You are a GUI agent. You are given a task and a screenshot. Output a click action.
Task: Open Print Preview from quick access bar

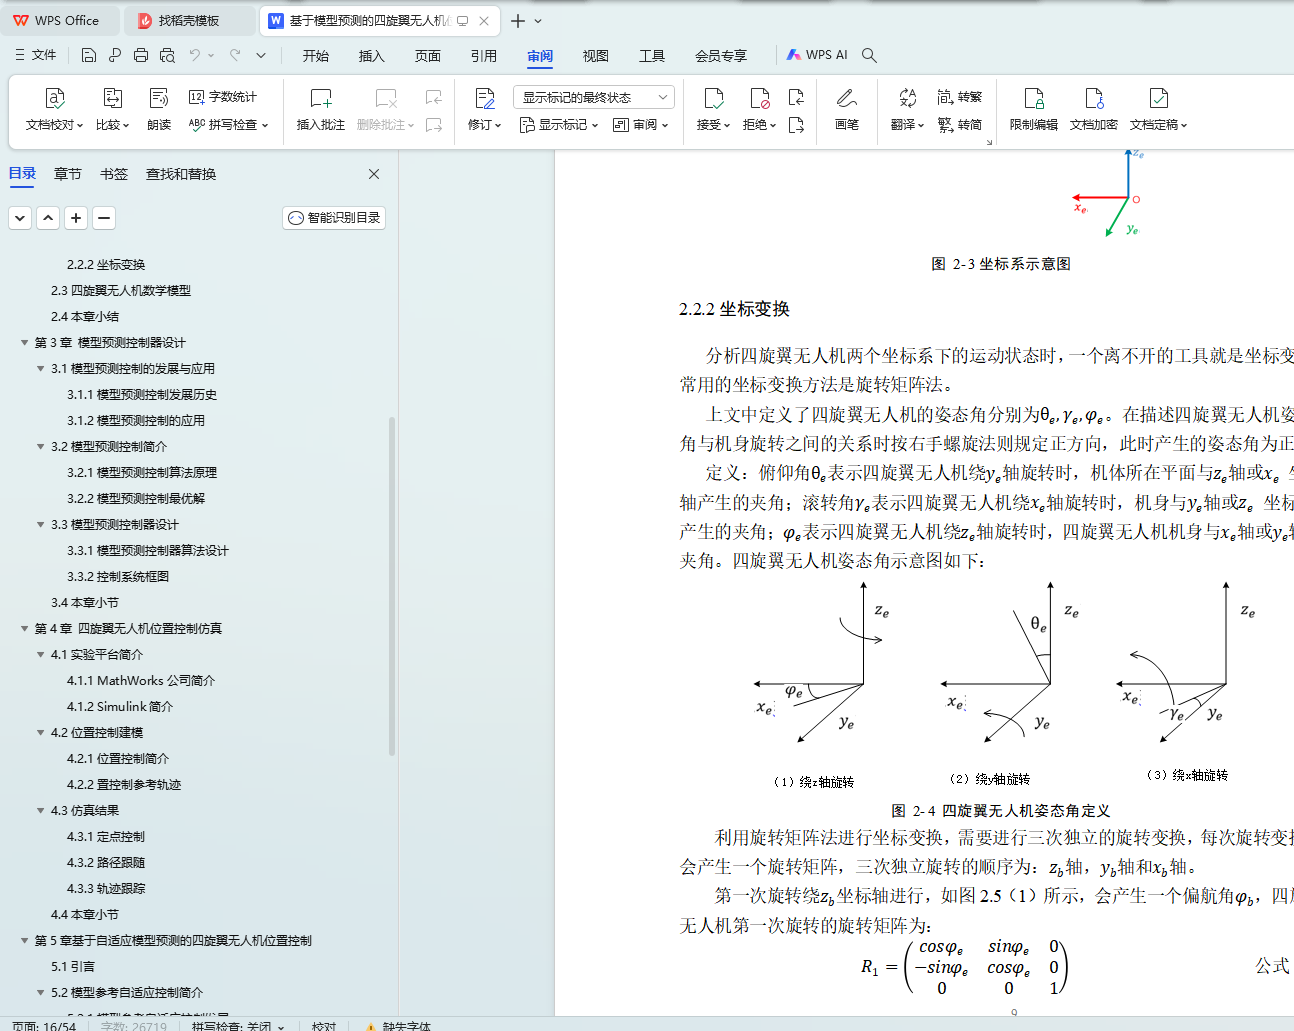tap(167, 55)
